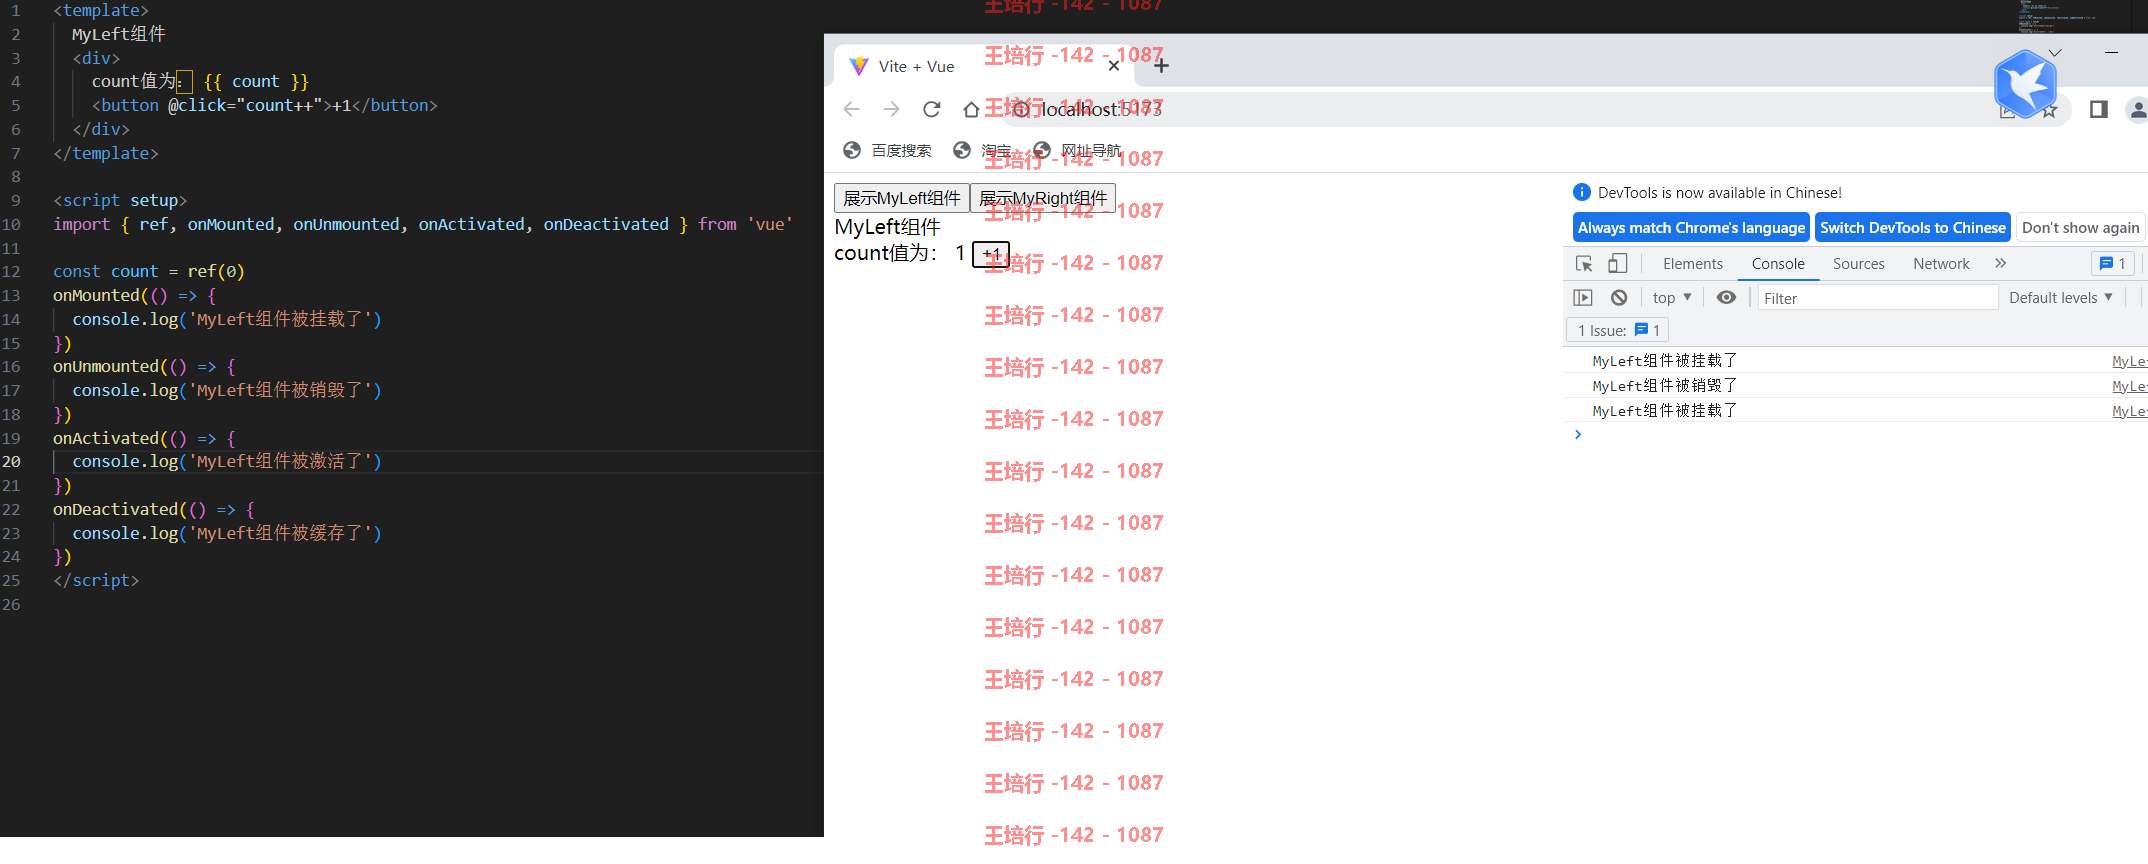This screenshot has width=2148, height=864.
Task: Switch to the Elements tab
Action: click(1693, 264)
